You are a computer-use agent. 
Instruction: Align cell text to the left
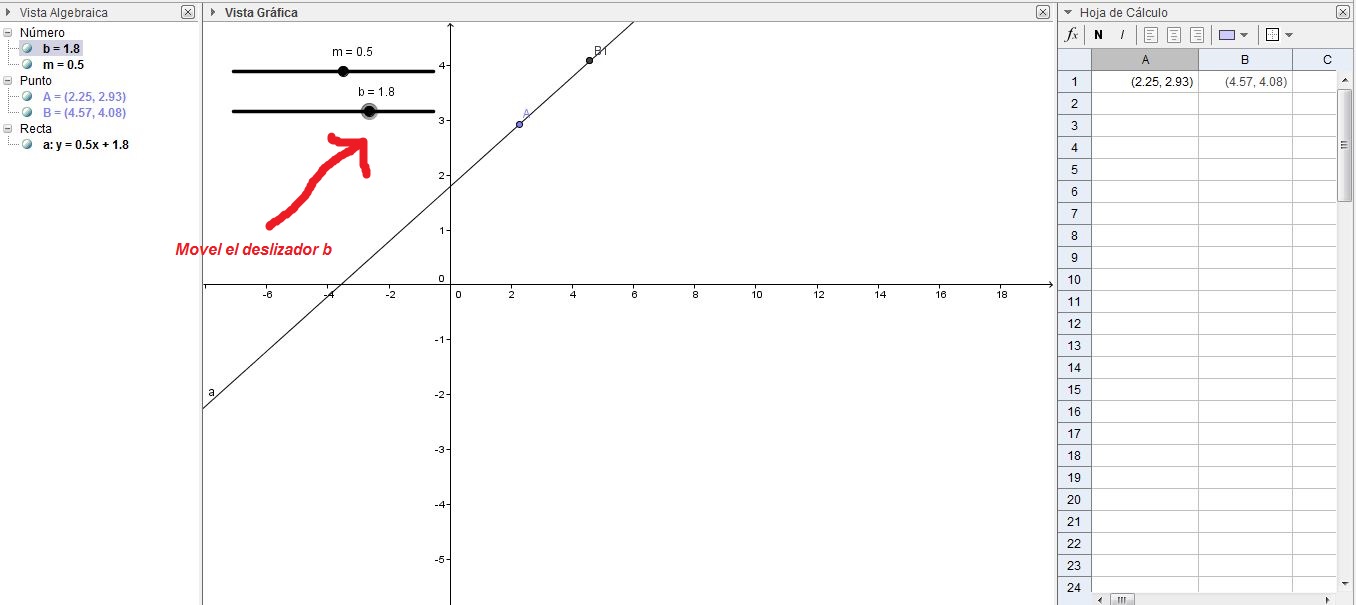[x=1150, y=34]
